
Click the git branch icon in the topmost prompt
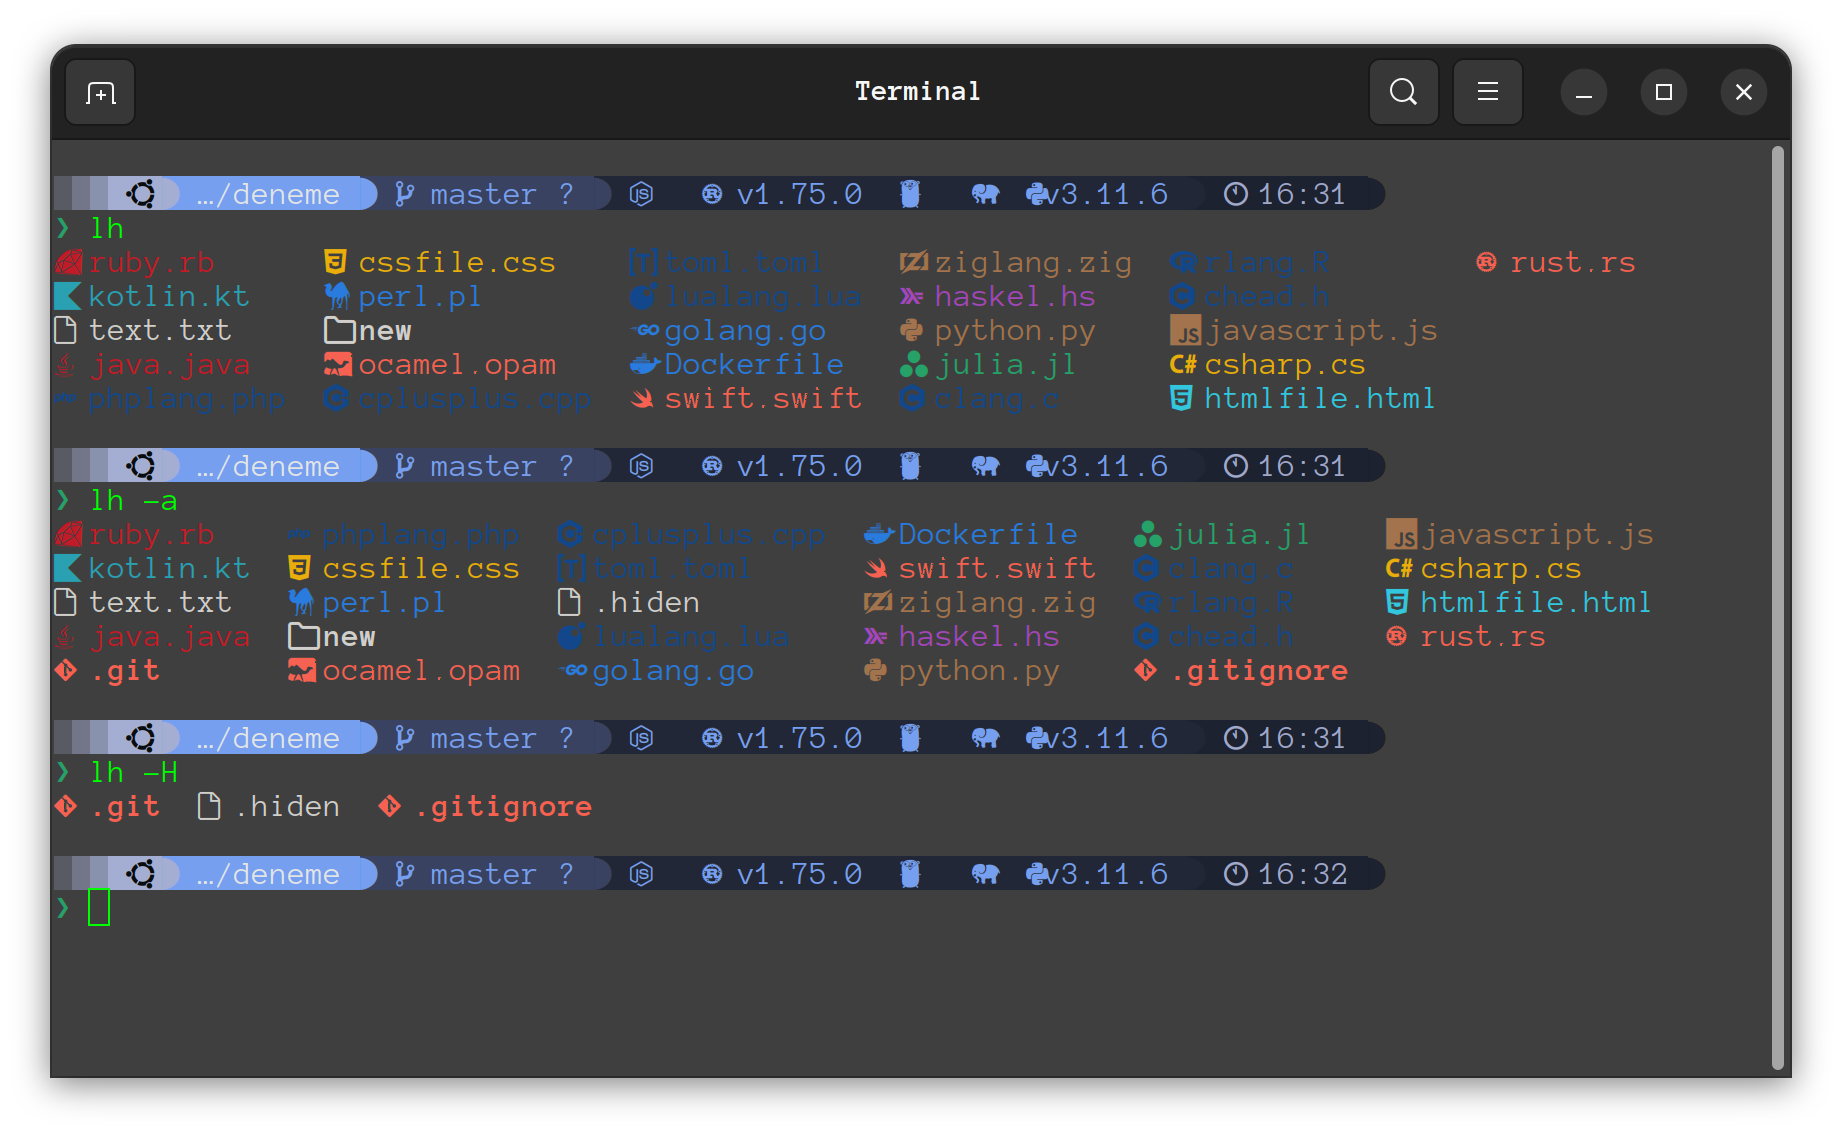tap(404, 194)
